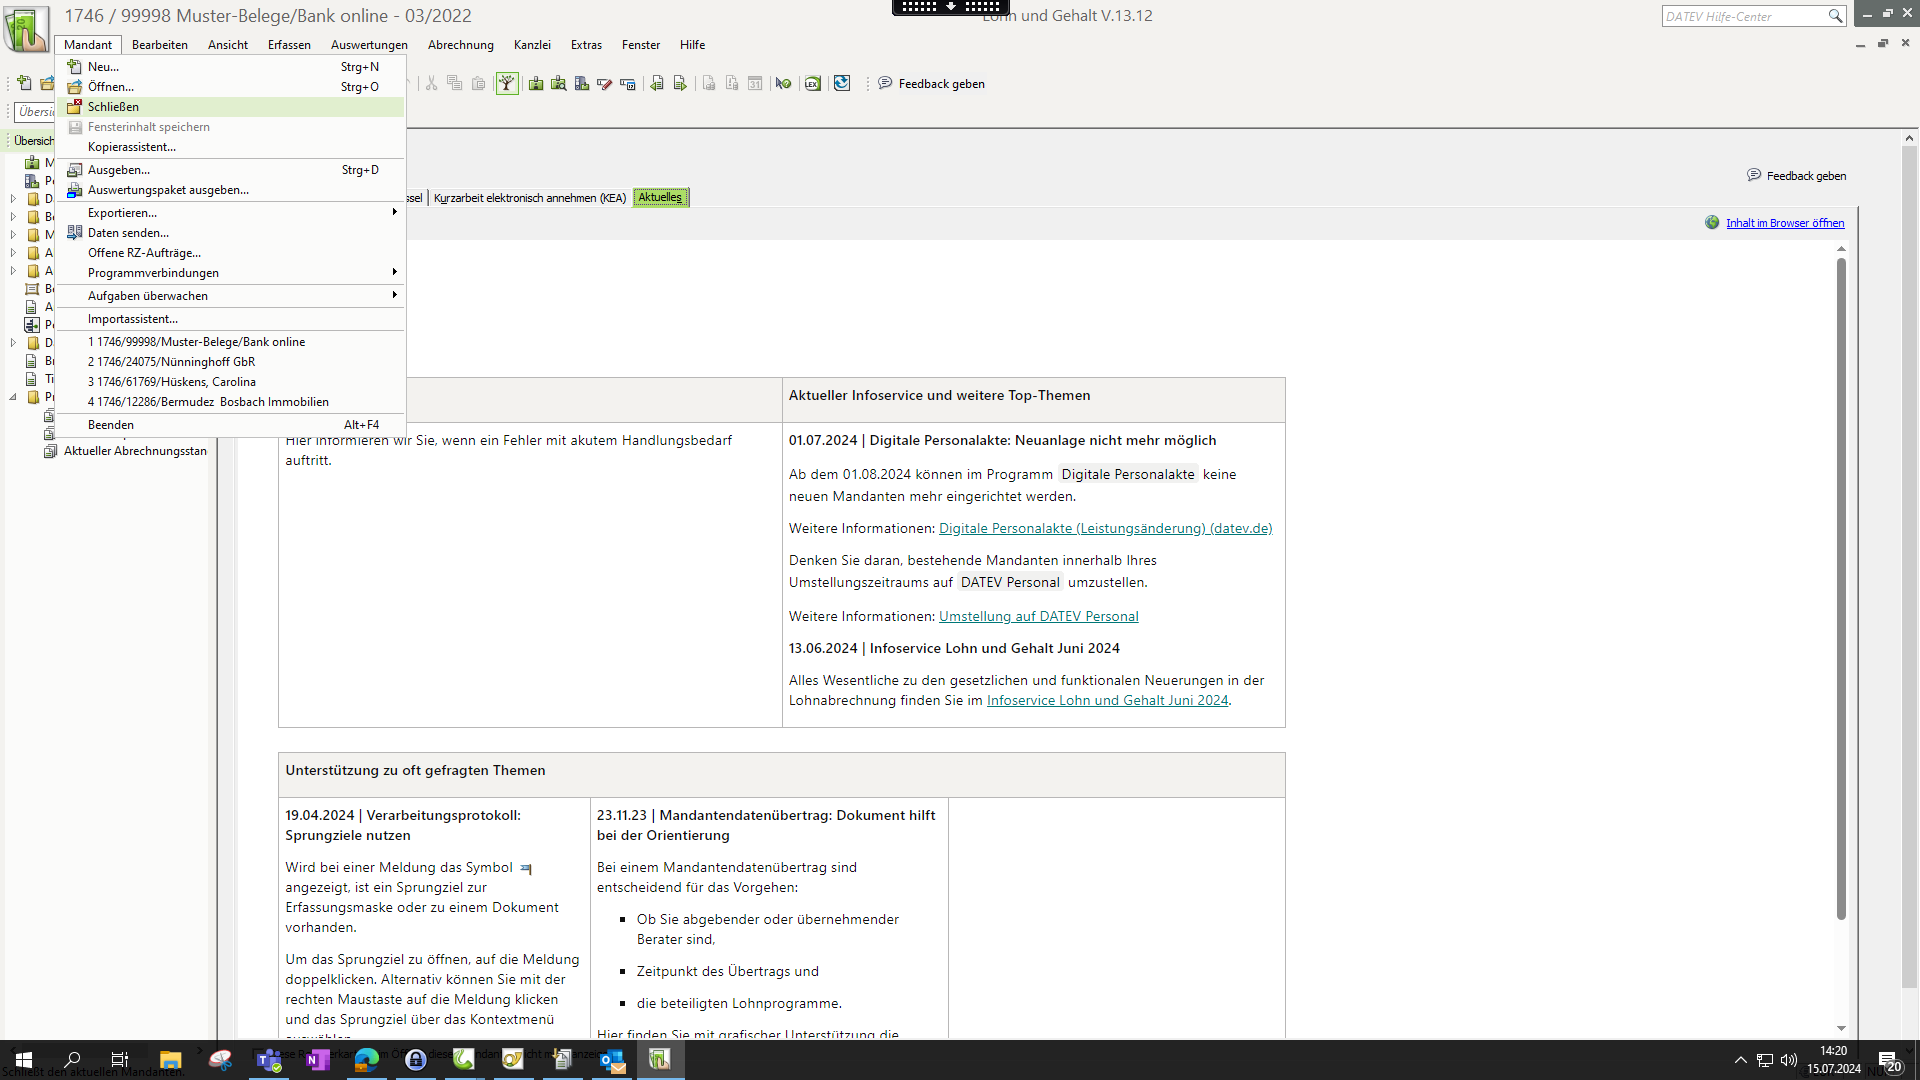1920x1080 pixels.
Task: Choose Daten senden... menu entry
Action: tap(128, 233)
